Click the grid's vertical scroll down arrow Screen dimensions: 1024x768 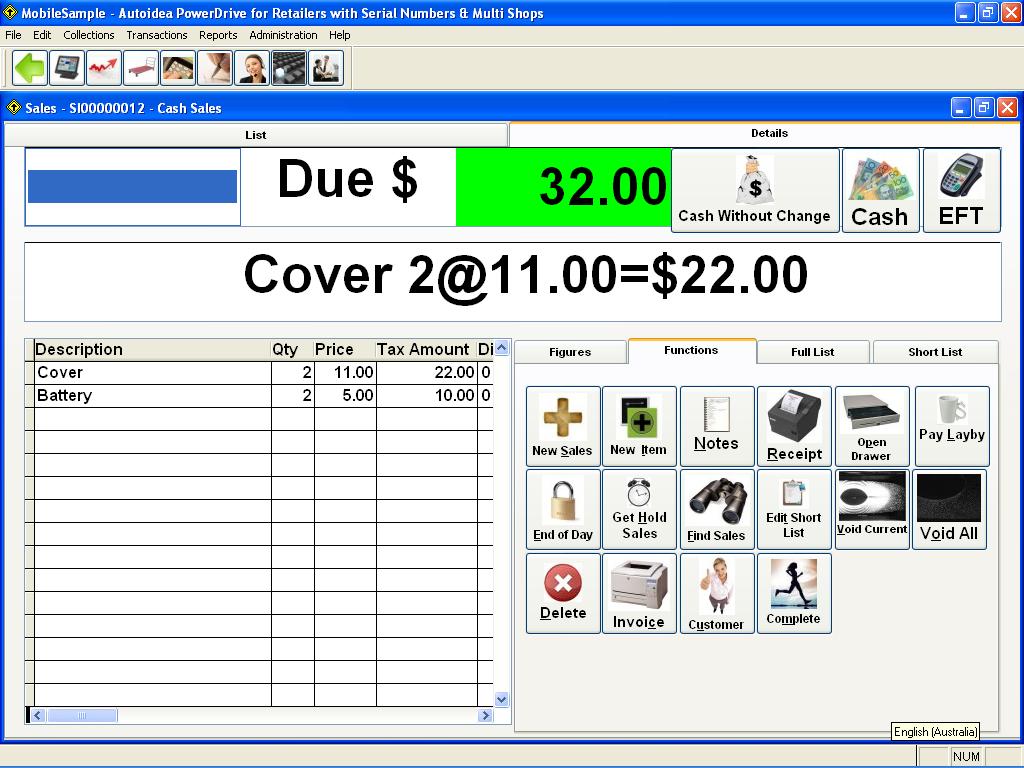pos(502,700)
